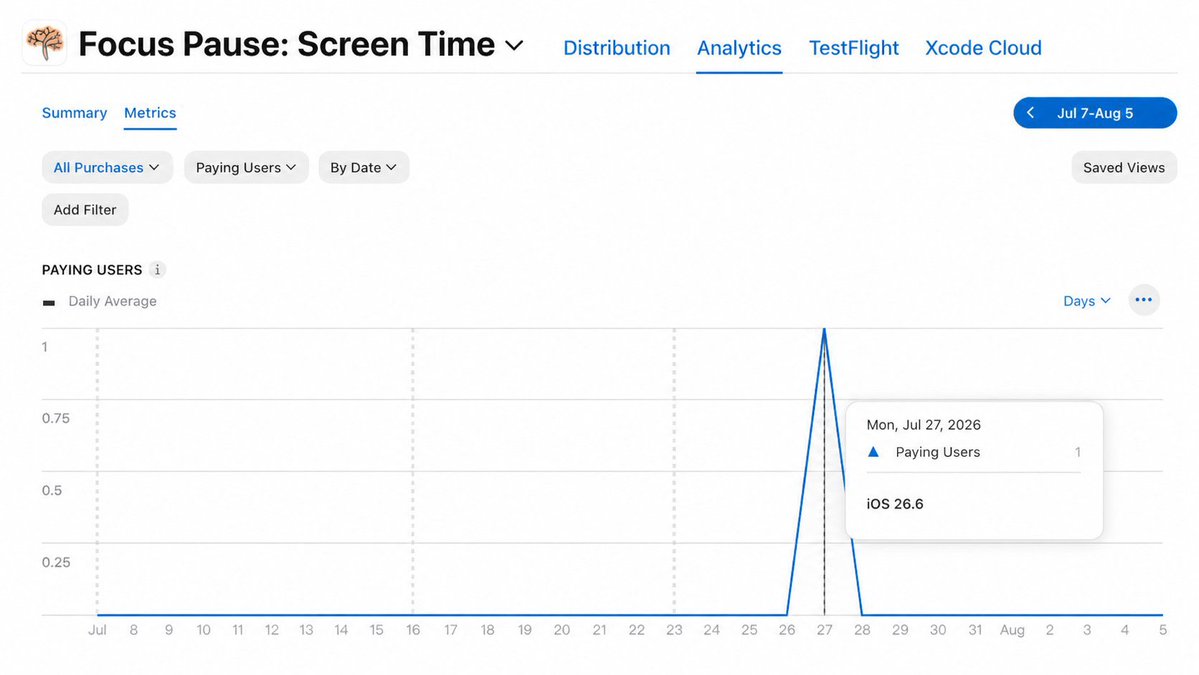The image size is (1199, 675).
Task: Click the Jul label on the axis
Action: pos(97,630)
